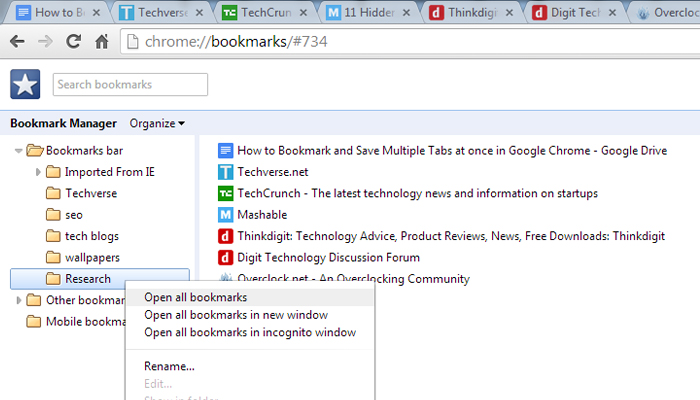Viewport: 700px width, 400px height.
Task: Choose Open all bookmarks in incognito window
Action: click(x=250, y=332)
